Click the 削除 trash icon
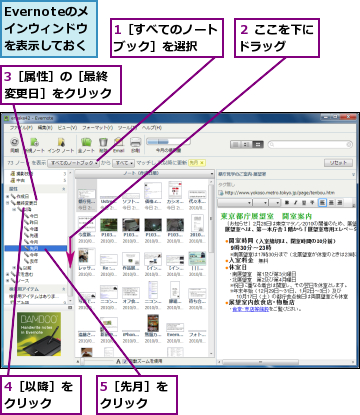Viewport: 360px width, 415px height. tap(103, 143)
